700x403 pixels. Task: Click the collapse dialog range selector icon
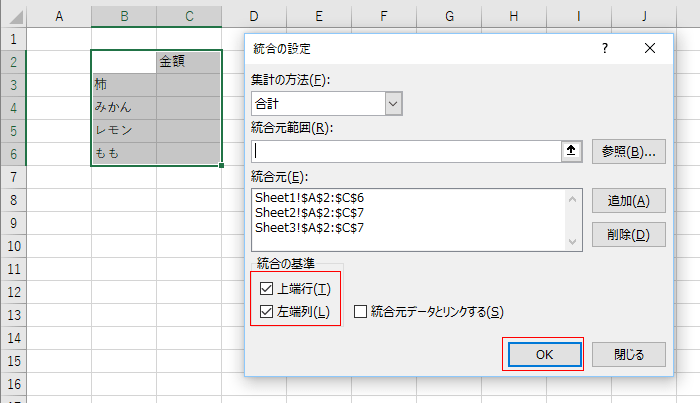coord(573,151)
